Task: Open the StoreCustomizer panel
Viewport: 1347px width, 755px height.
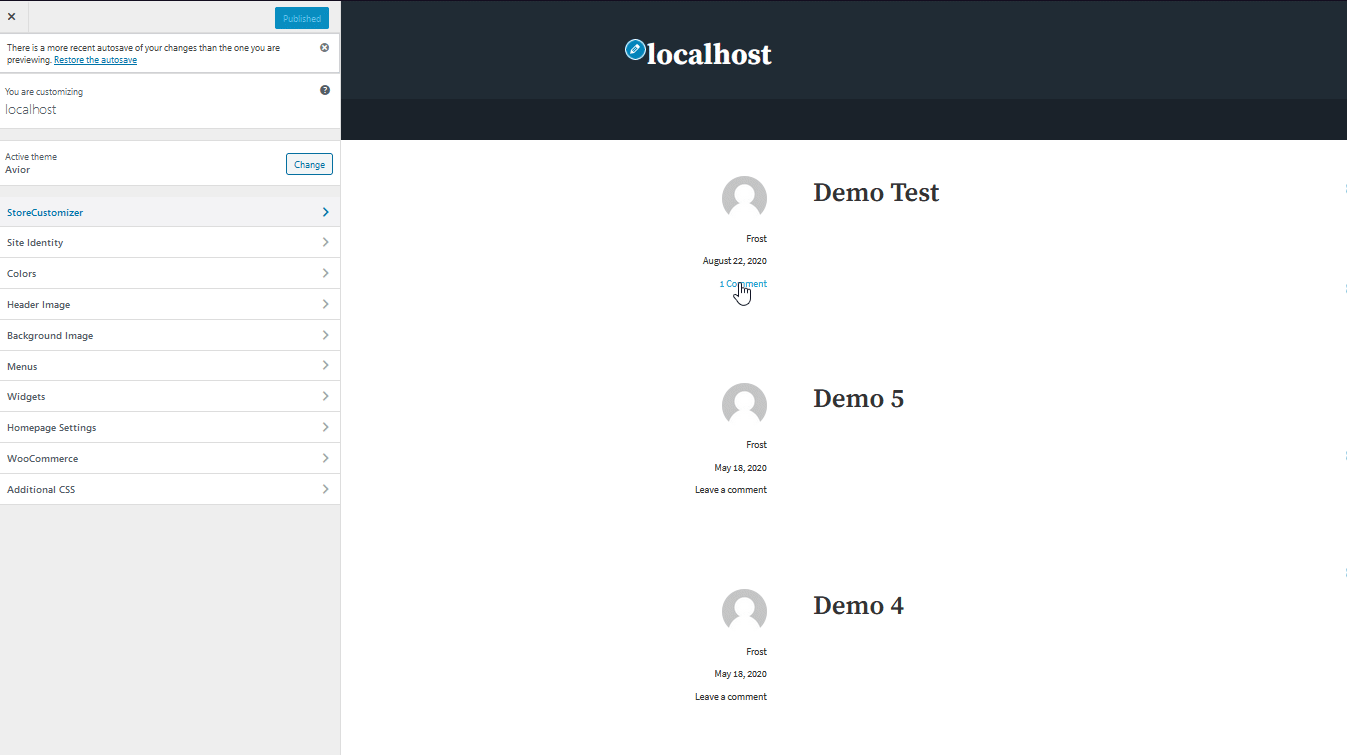Action: [170, 212]
